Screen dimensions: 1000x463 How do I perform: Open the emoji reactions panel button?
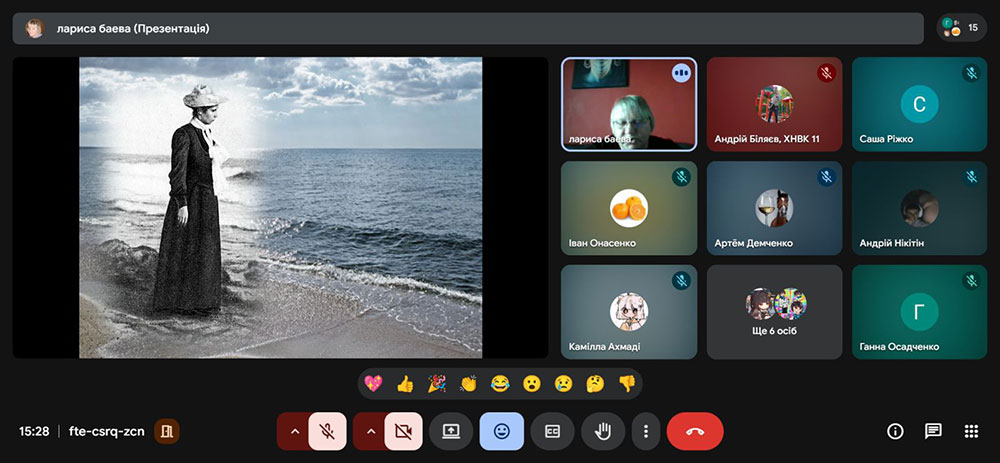pos(501,431)
